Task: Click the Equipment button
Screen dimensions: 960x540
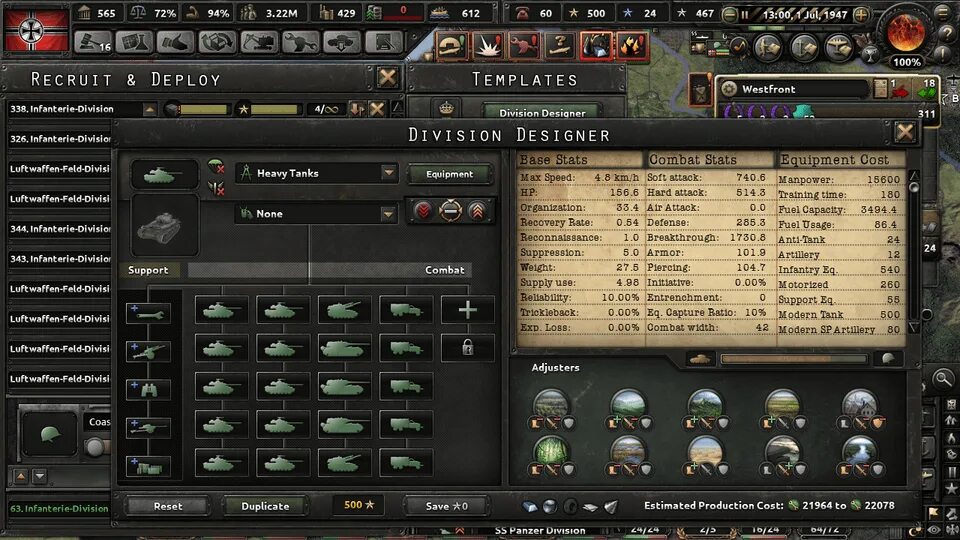Action: click(449, 174)
